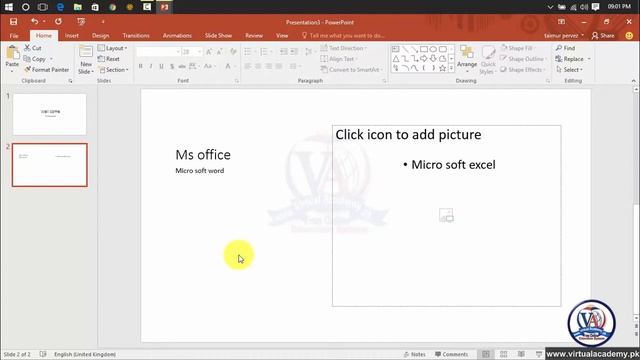Collapse the ribbon
640x360 pixels.
633,81
